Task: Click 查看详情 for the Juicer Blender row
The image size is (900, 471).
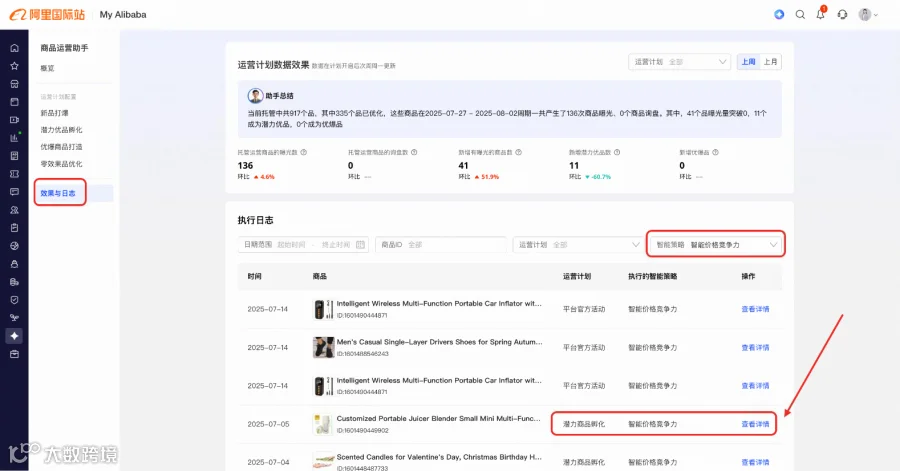Action: pos(755,424)
